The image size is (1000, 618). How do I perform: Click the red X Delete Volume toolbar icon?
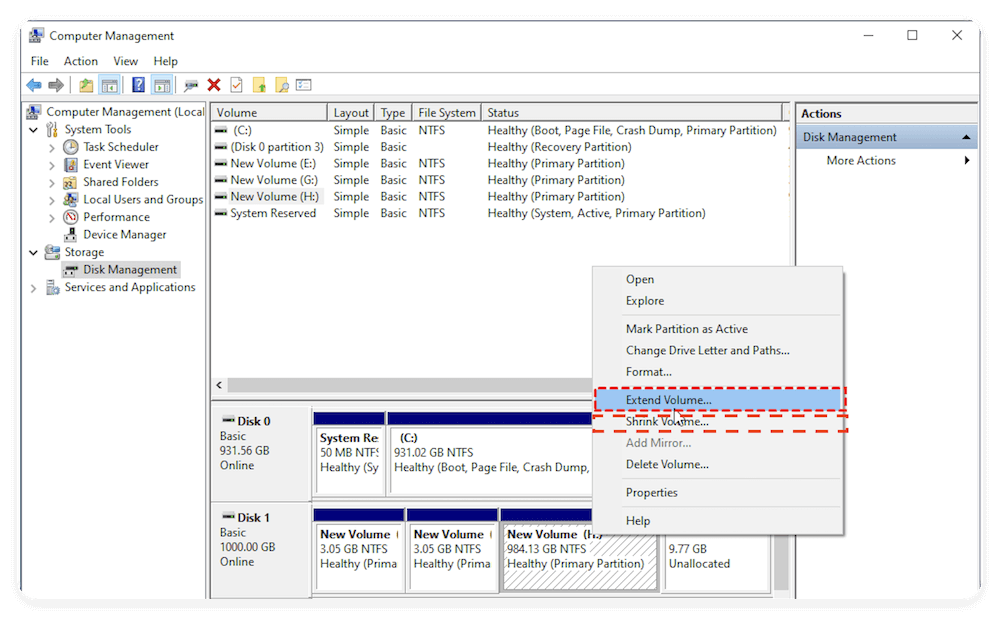coord(213,84)
